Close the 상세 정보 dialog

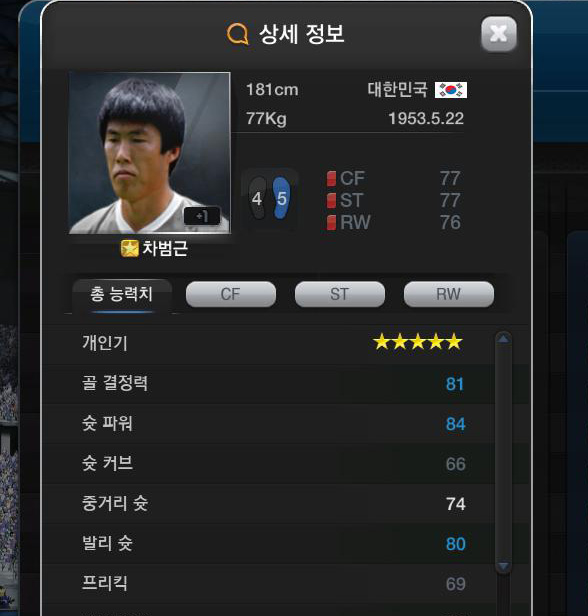[x=499, y=34]
